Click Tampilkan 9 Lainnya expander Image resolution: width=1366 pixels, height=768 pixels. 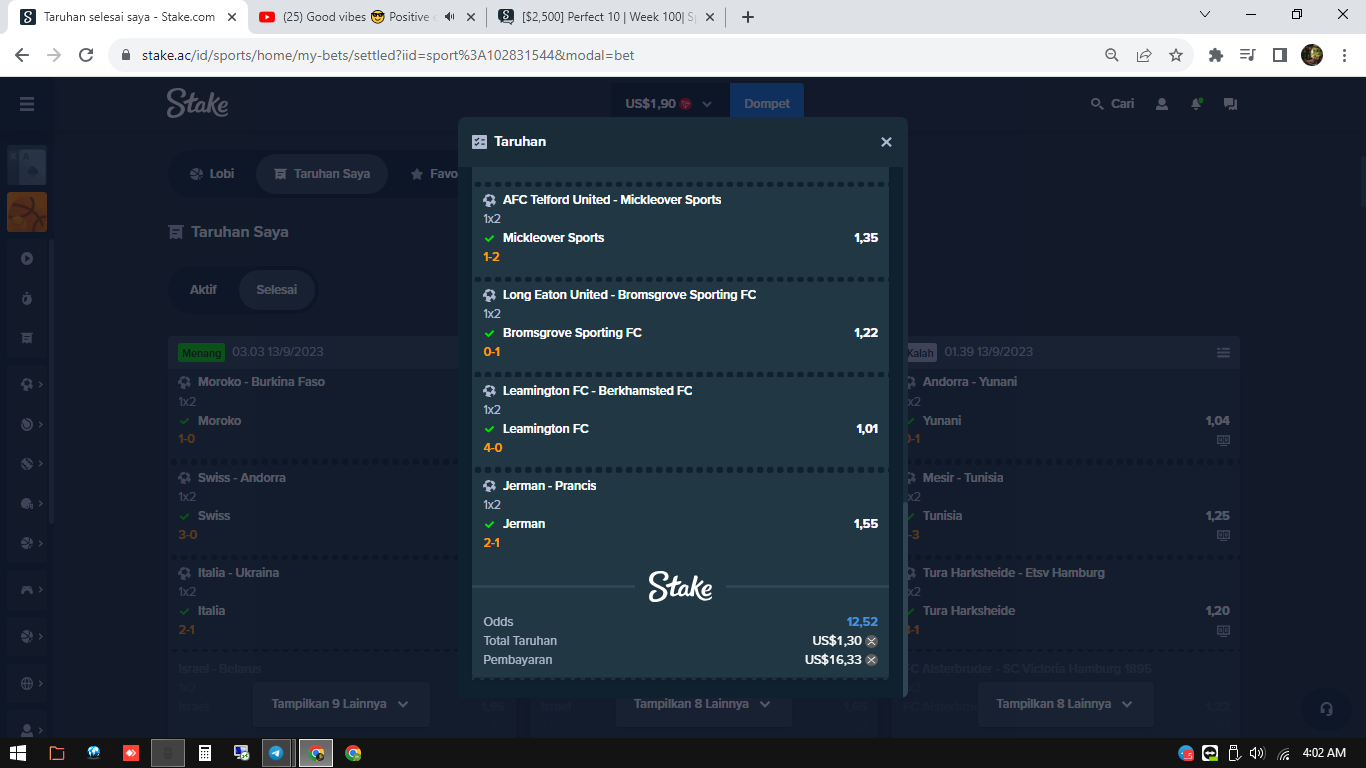(x=341, y=704)
